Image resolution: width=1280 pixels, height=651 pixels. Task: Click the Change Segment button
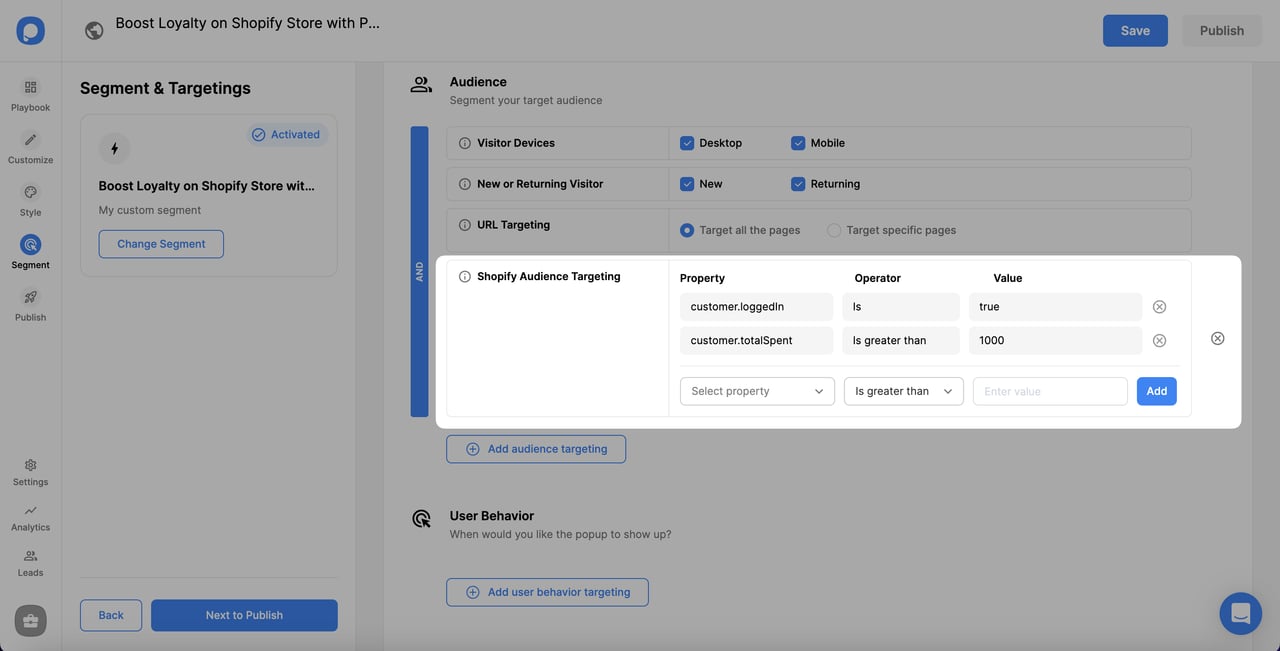click(161, 244)
